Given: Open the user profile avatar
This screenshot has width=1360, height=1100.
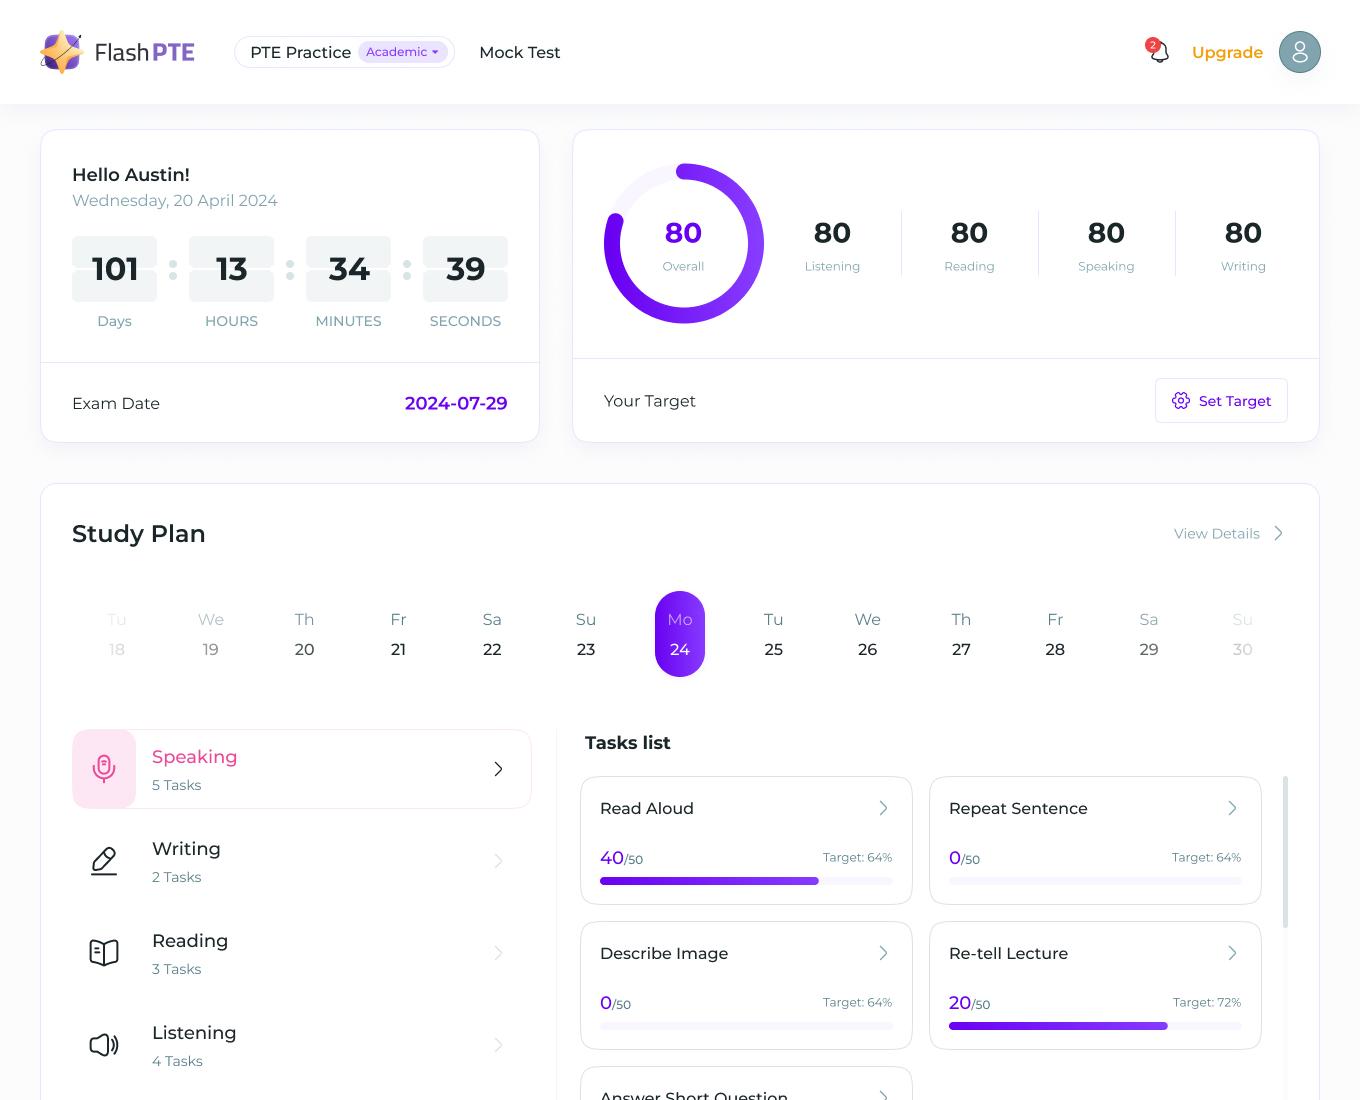Looking at the screenshot, I should [1299, 52].
